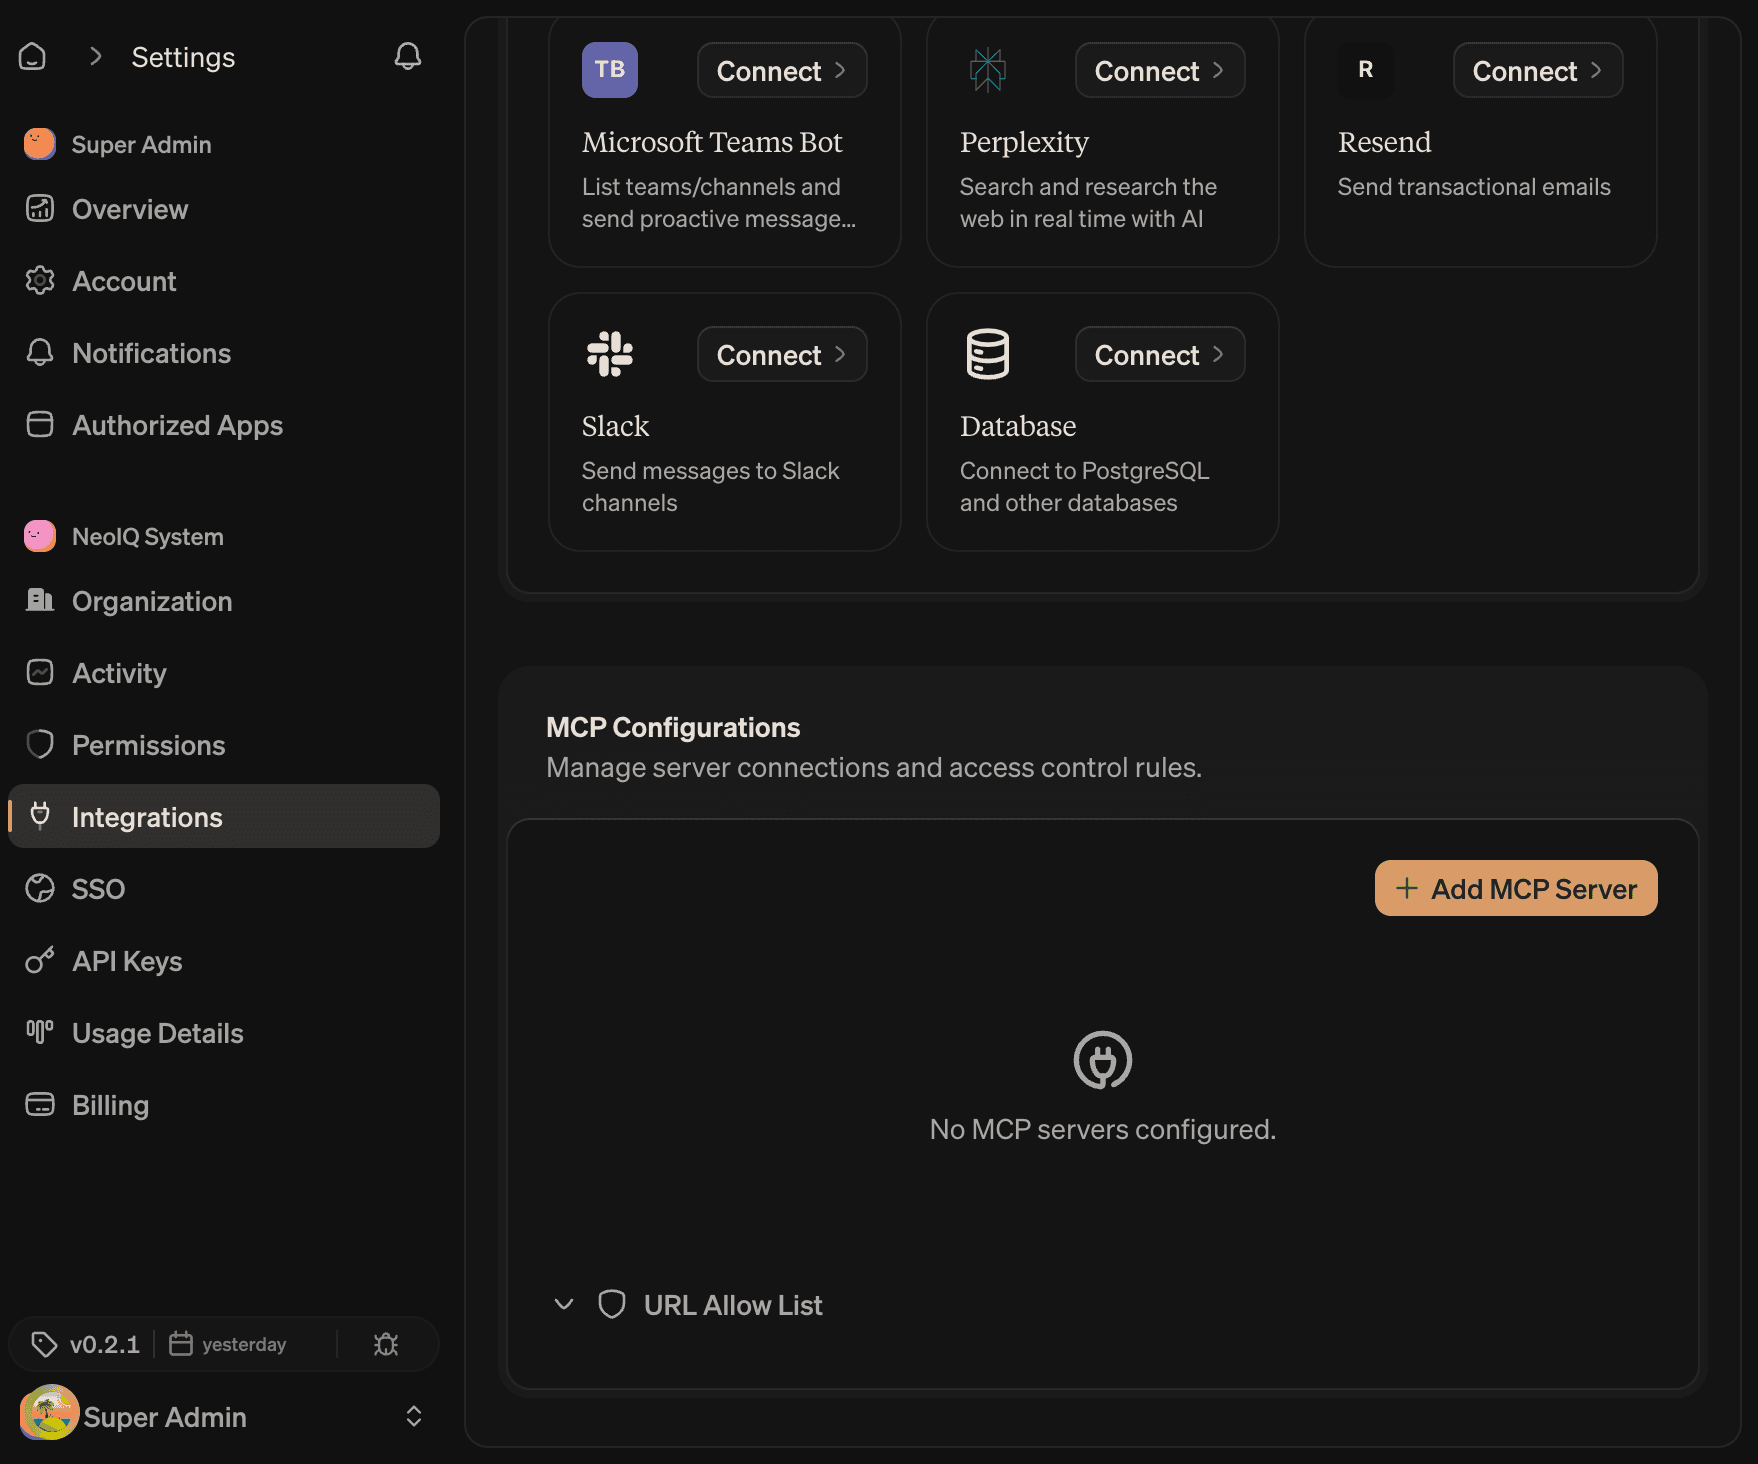Image resolution: width=1758 pixels, height=1464 pixels.
Task: Click the breadcrumb chevron separator
Action: coord(96,56)
